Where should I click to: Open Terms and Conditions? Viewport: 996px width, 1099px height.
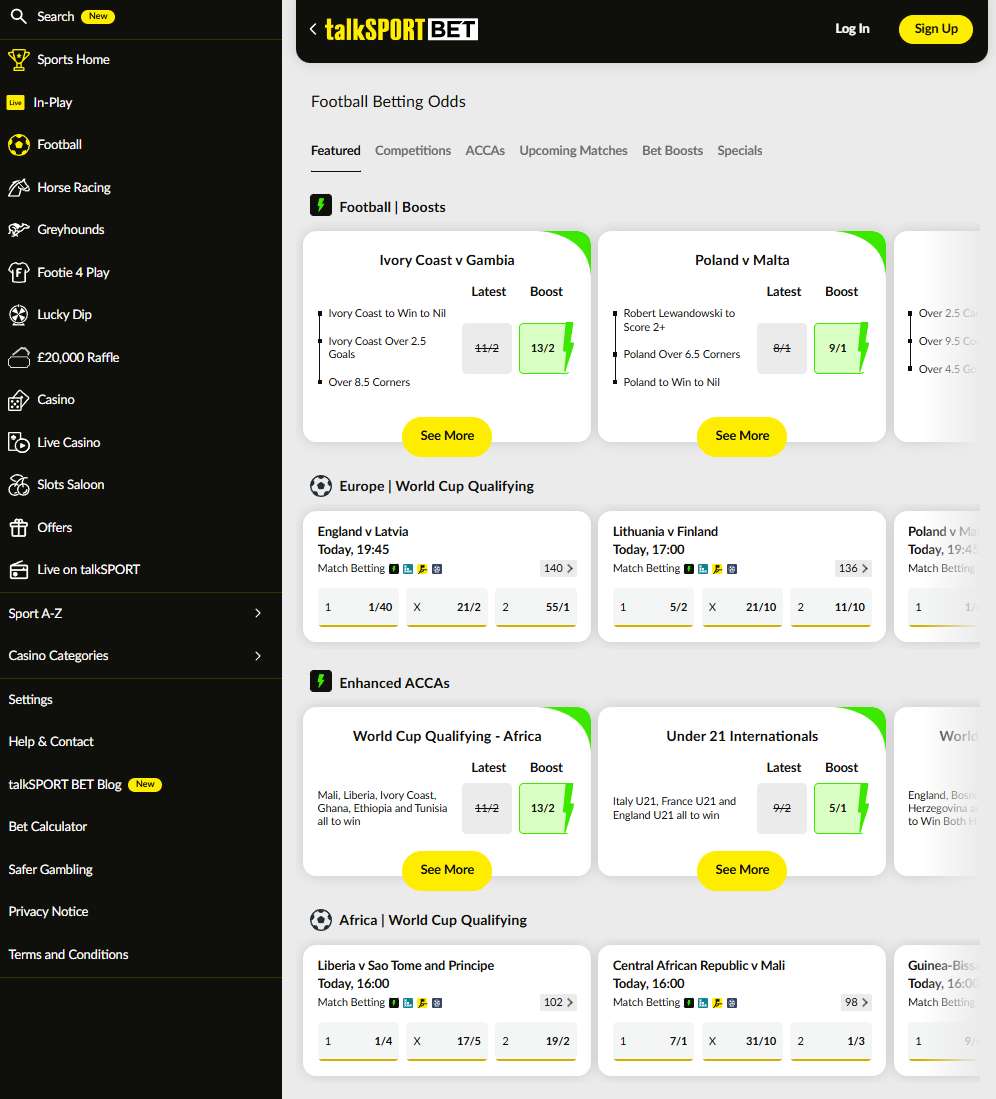coord(68,954)
